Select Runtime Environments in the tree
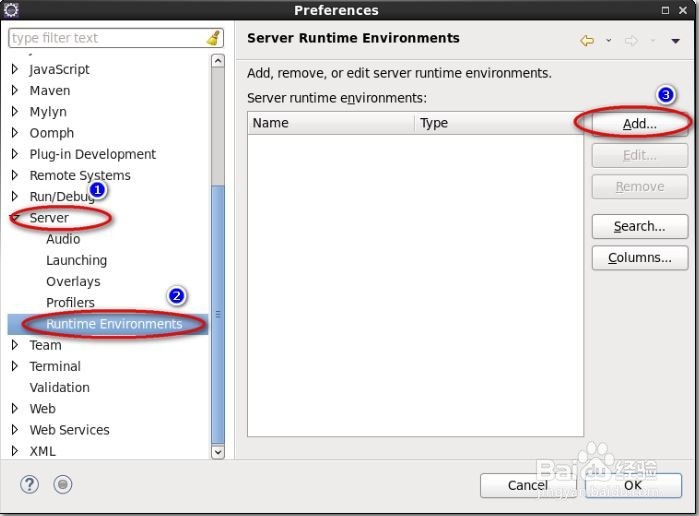699x516 pixels. [x=114, y=324]
